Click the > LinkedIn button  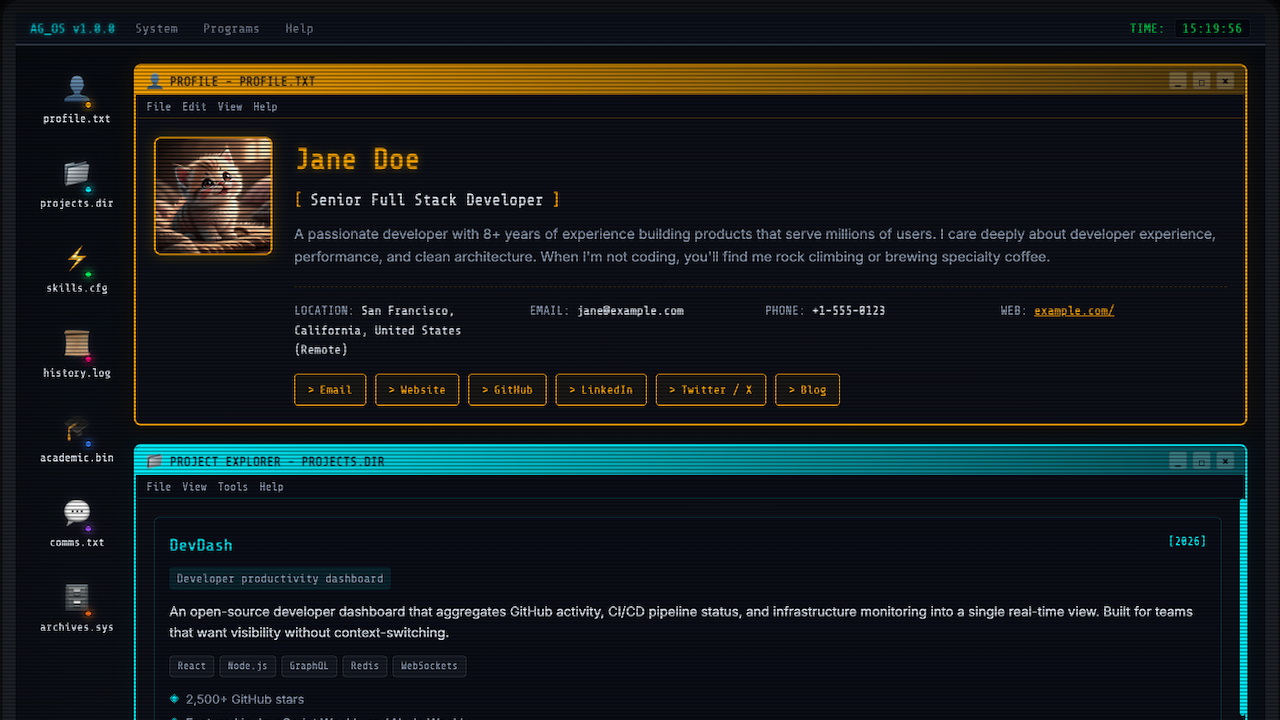pyautogui.click(x=601, y=390)
